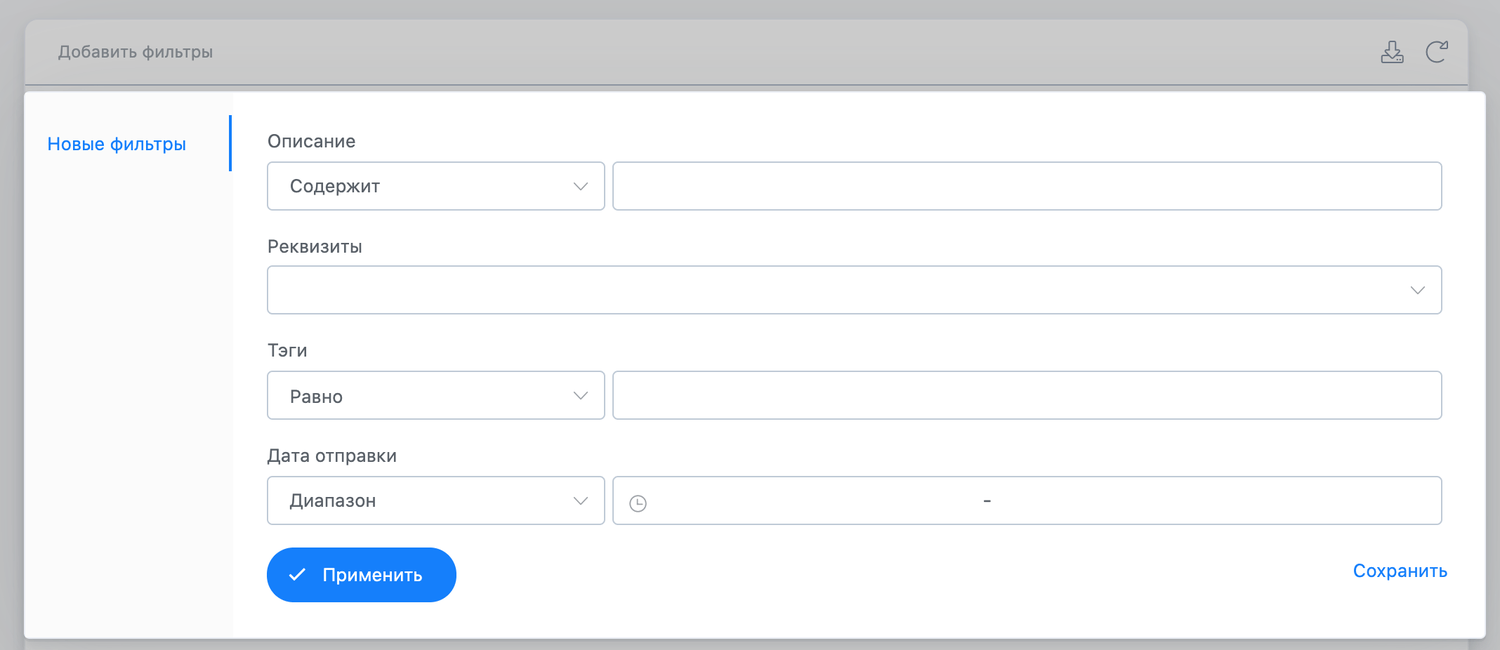Click the chevron arrow of Содержит dropdown
This screenshot has width=1500, height=650.
click(x=580, y=187)
